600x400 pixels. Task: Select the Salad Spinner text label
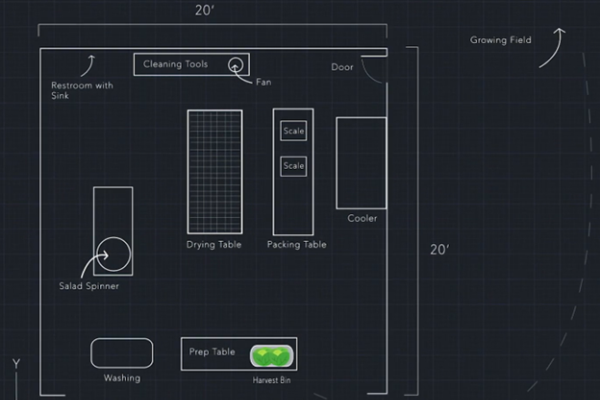(89, 286)
